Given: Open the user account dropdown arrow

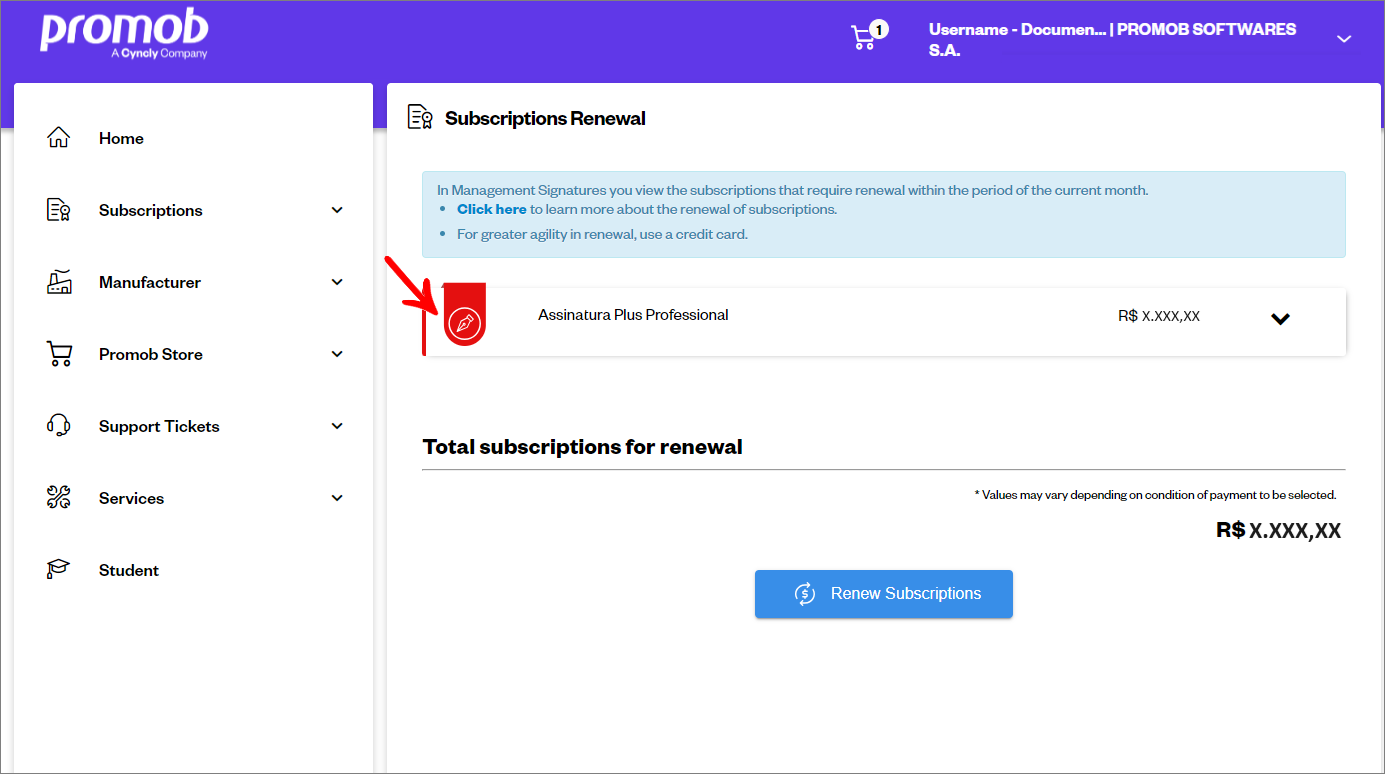Looking at the screenshot, I should tap(1344, 39).
